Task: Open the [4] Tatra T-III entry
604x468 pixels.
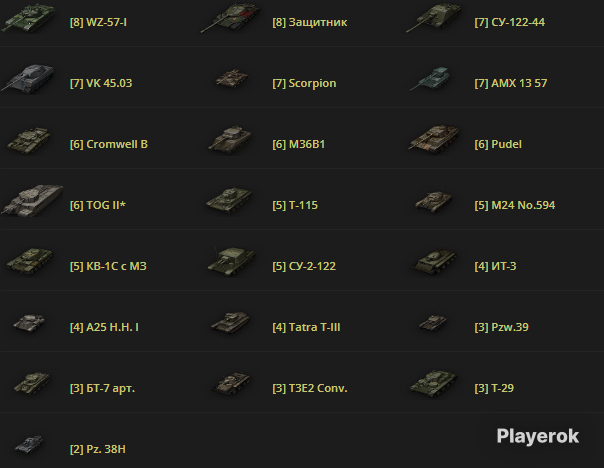Action: click(x=306, y=327)
